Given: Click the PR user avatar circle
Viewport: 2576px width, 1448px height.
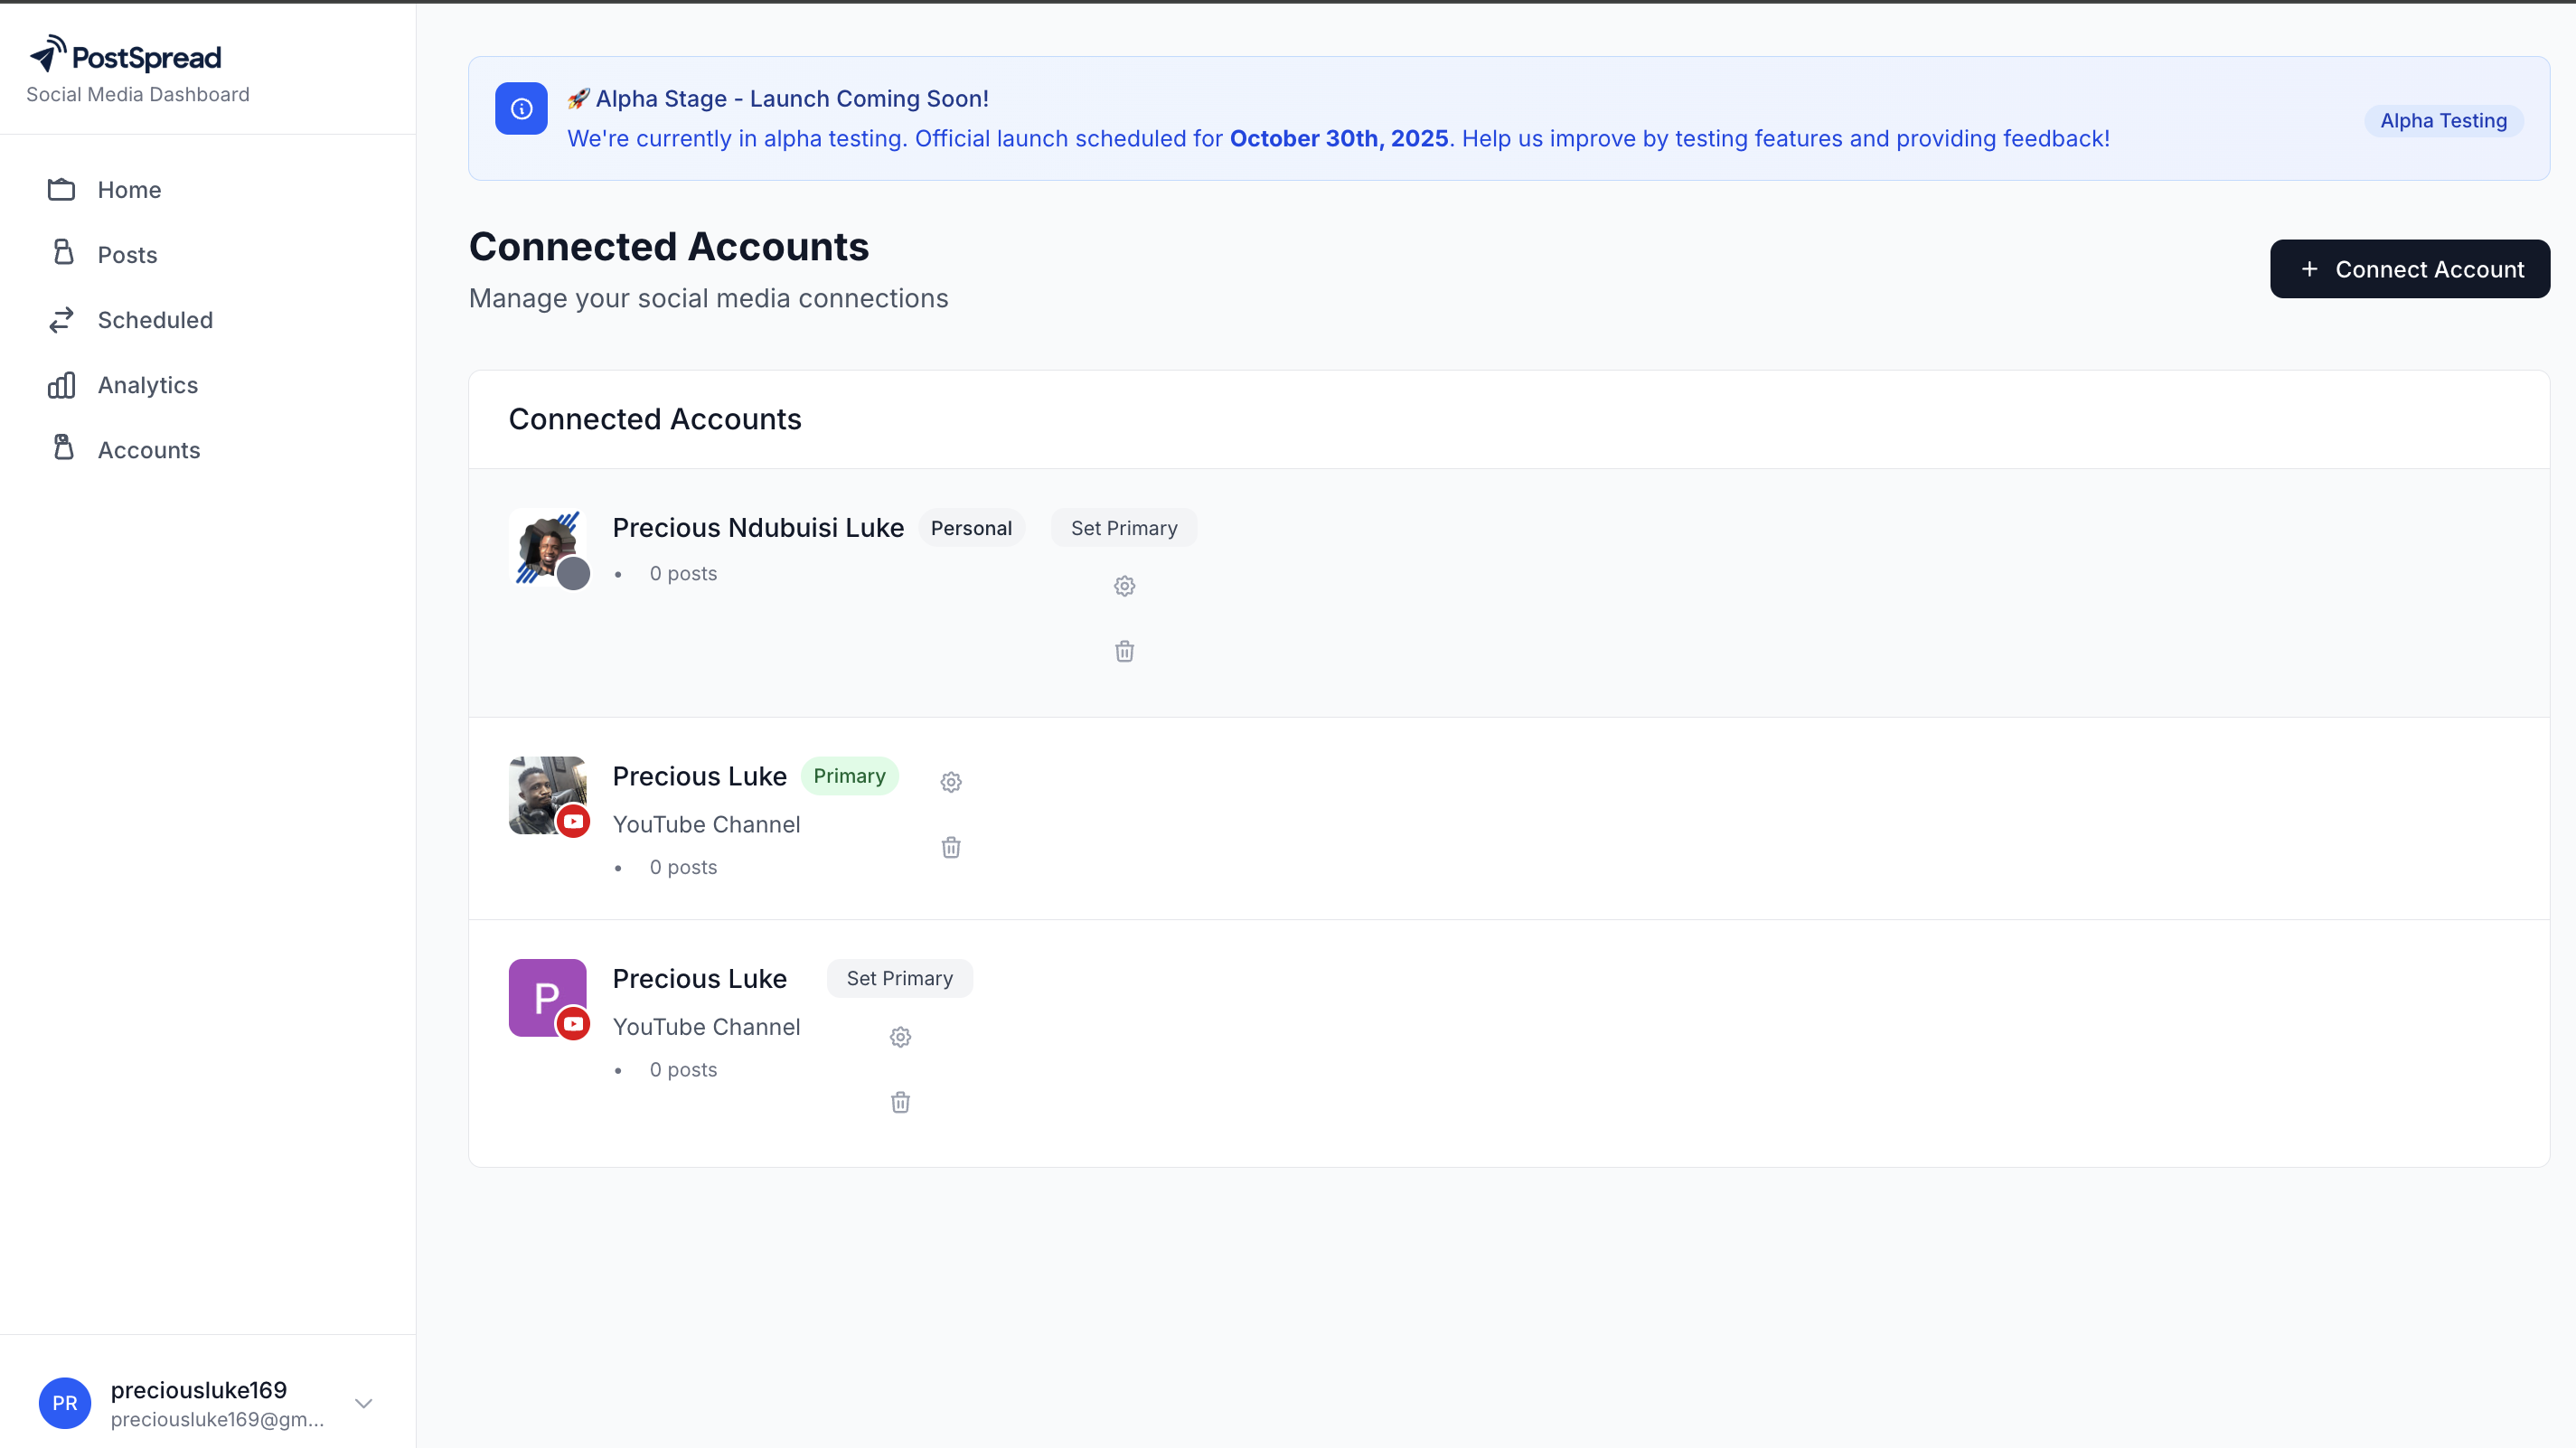Looking at the screenshot, I should point(65,1403).
